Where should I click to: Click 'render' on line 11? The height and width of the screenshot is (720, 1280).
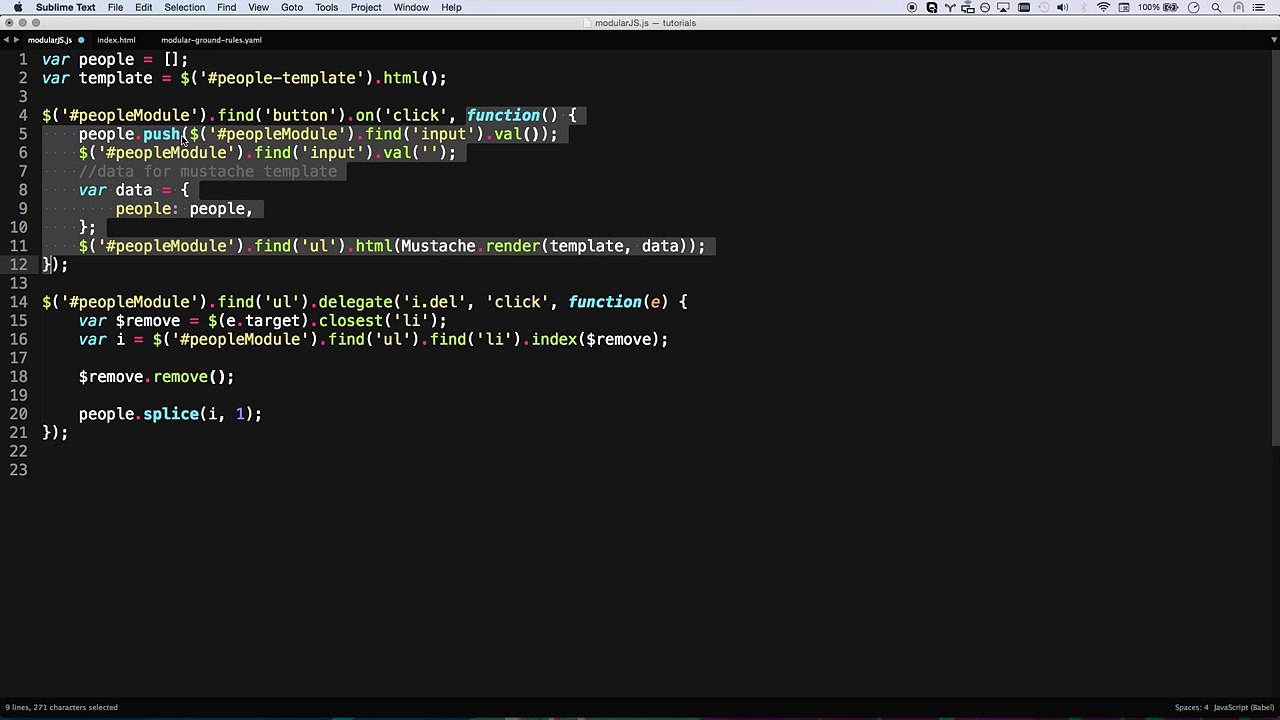tap(513, 246)
